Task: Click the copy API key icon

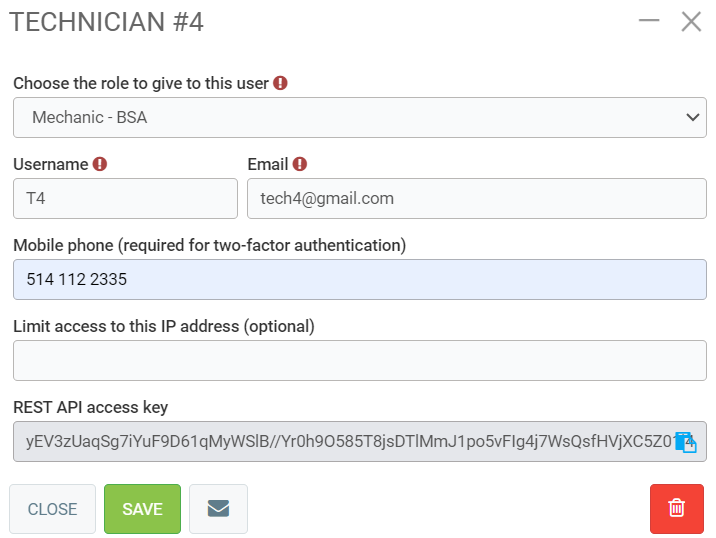Action: tap(685, 442)
